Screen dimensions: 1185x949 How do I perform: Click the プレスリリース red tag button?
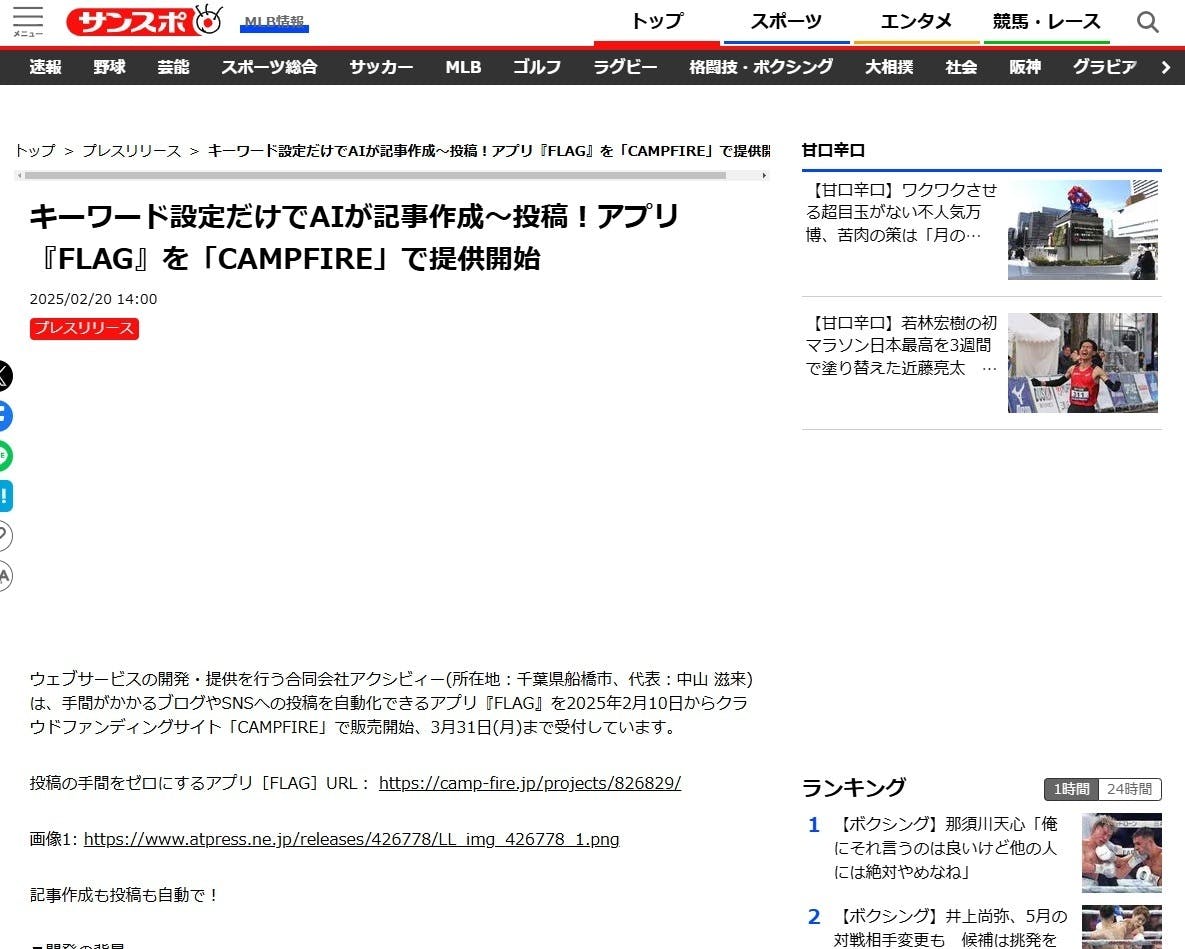tap(84, 328)
